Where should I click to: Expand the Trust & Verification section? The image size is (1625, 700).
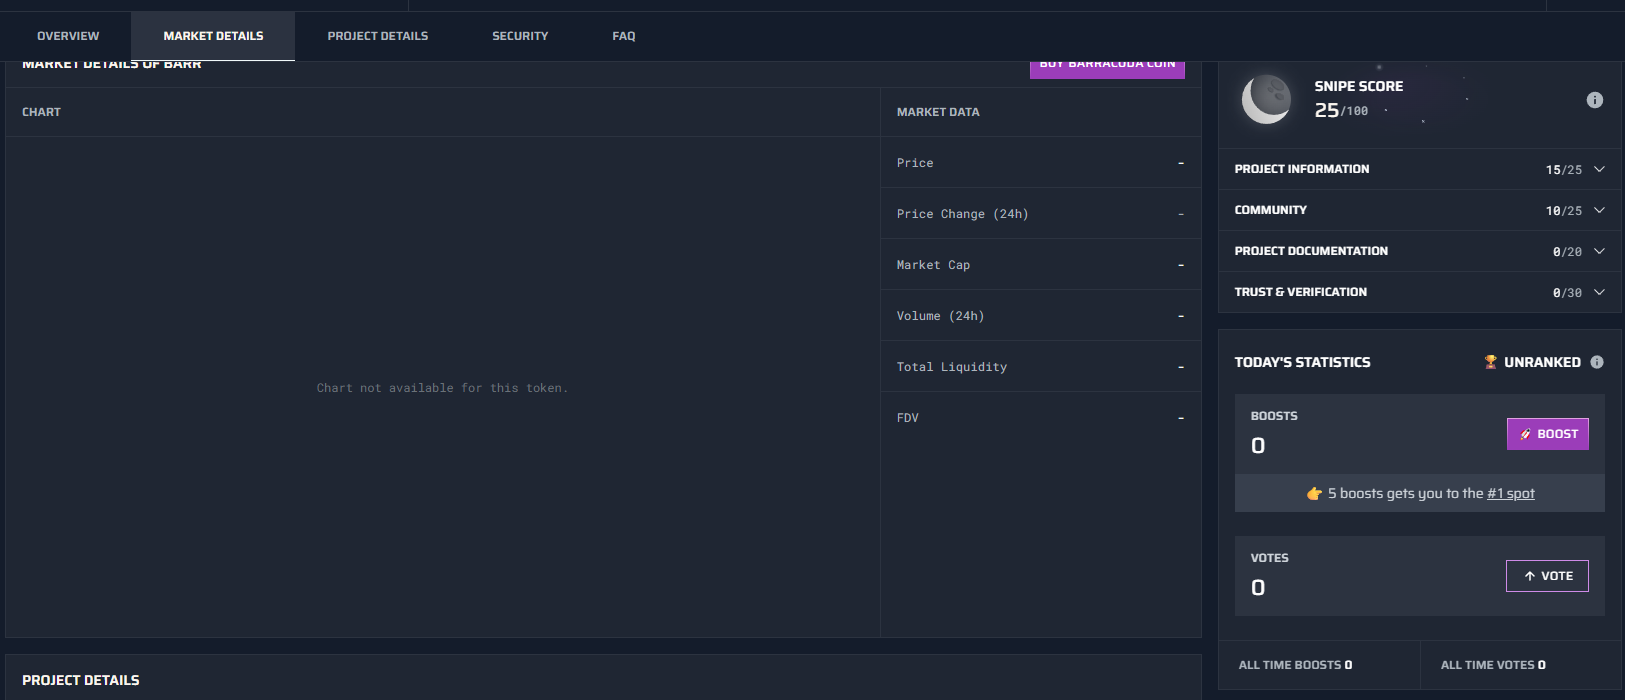click(x=1420, y=292)
